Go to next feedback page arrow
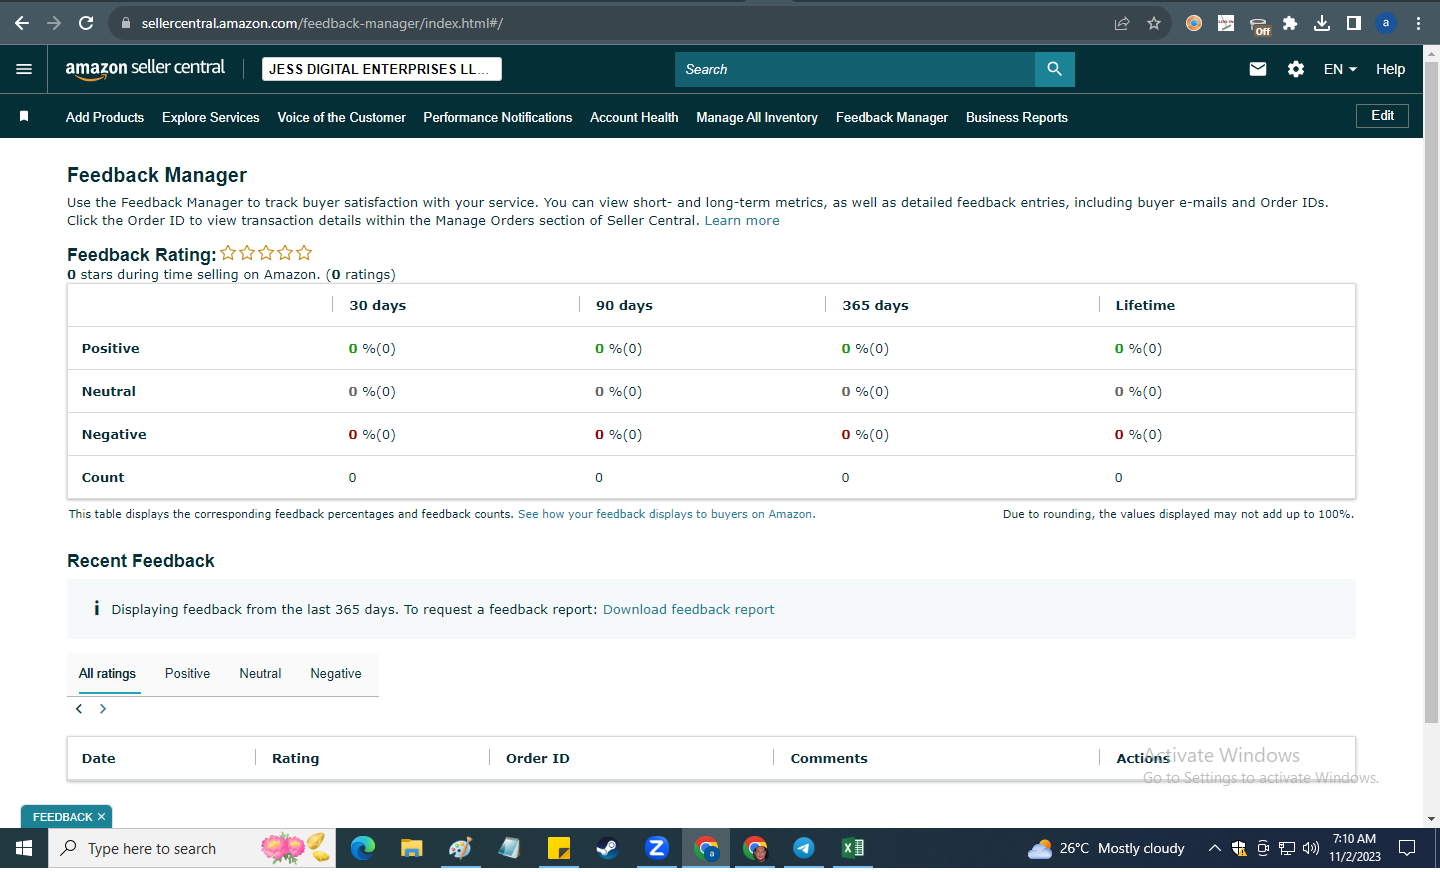1440x872 pixels. click(102, 709)
